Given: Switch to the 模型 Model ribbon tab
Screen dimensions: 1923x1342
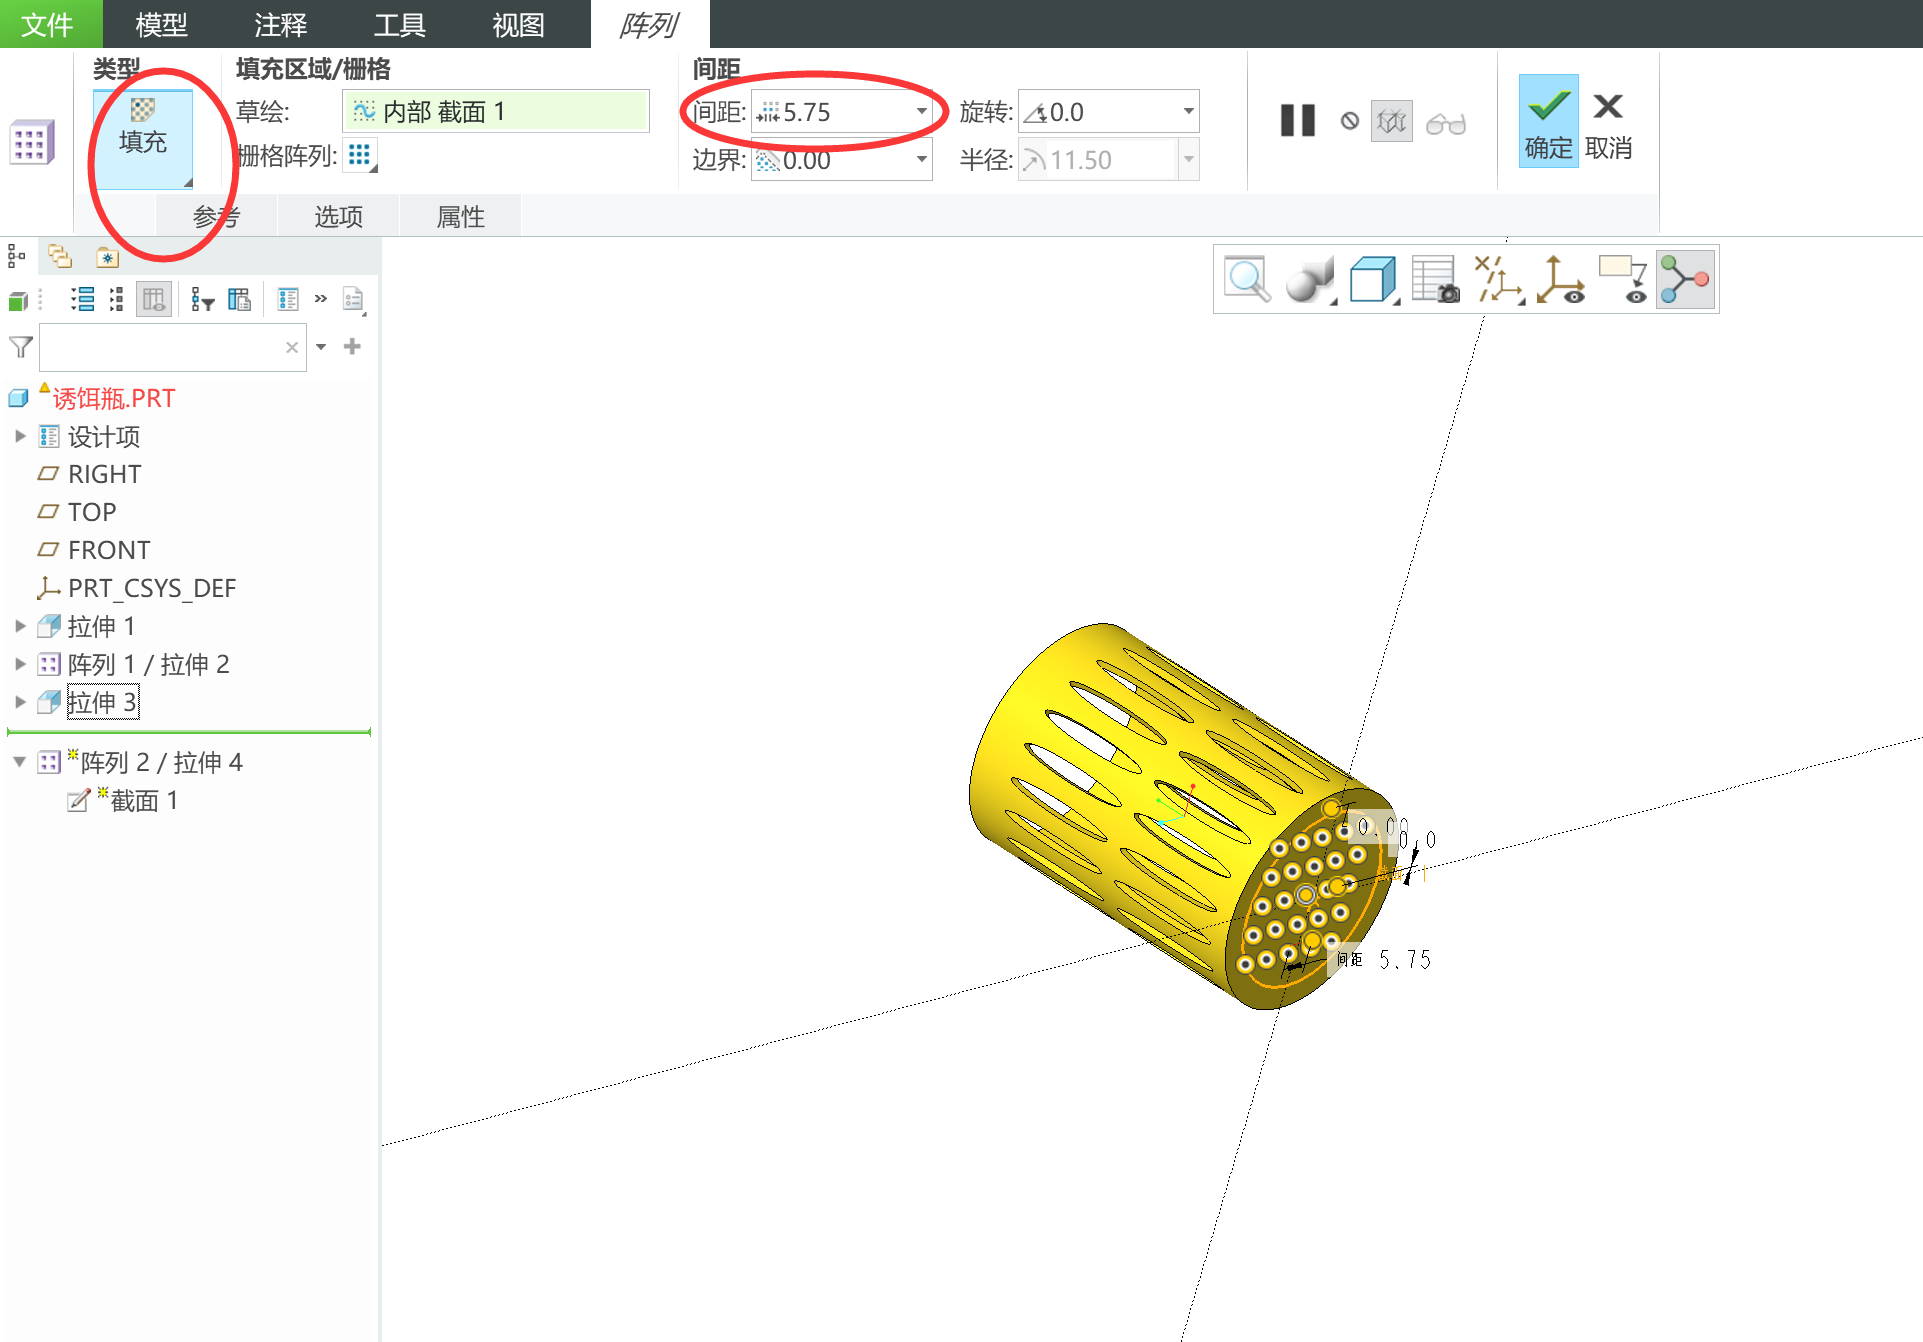Looking at the screenshot, I should click(x=161, y=24).
